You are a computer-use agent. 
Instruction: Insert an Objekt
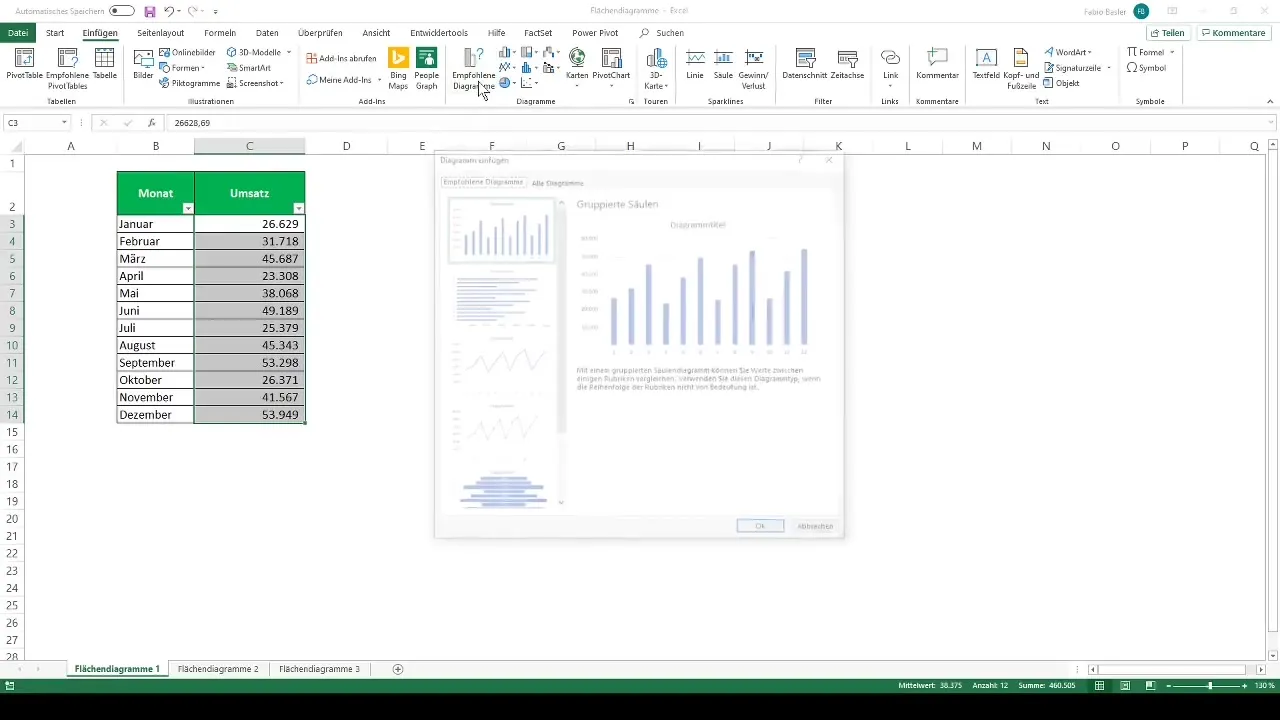click(1061, 83)
